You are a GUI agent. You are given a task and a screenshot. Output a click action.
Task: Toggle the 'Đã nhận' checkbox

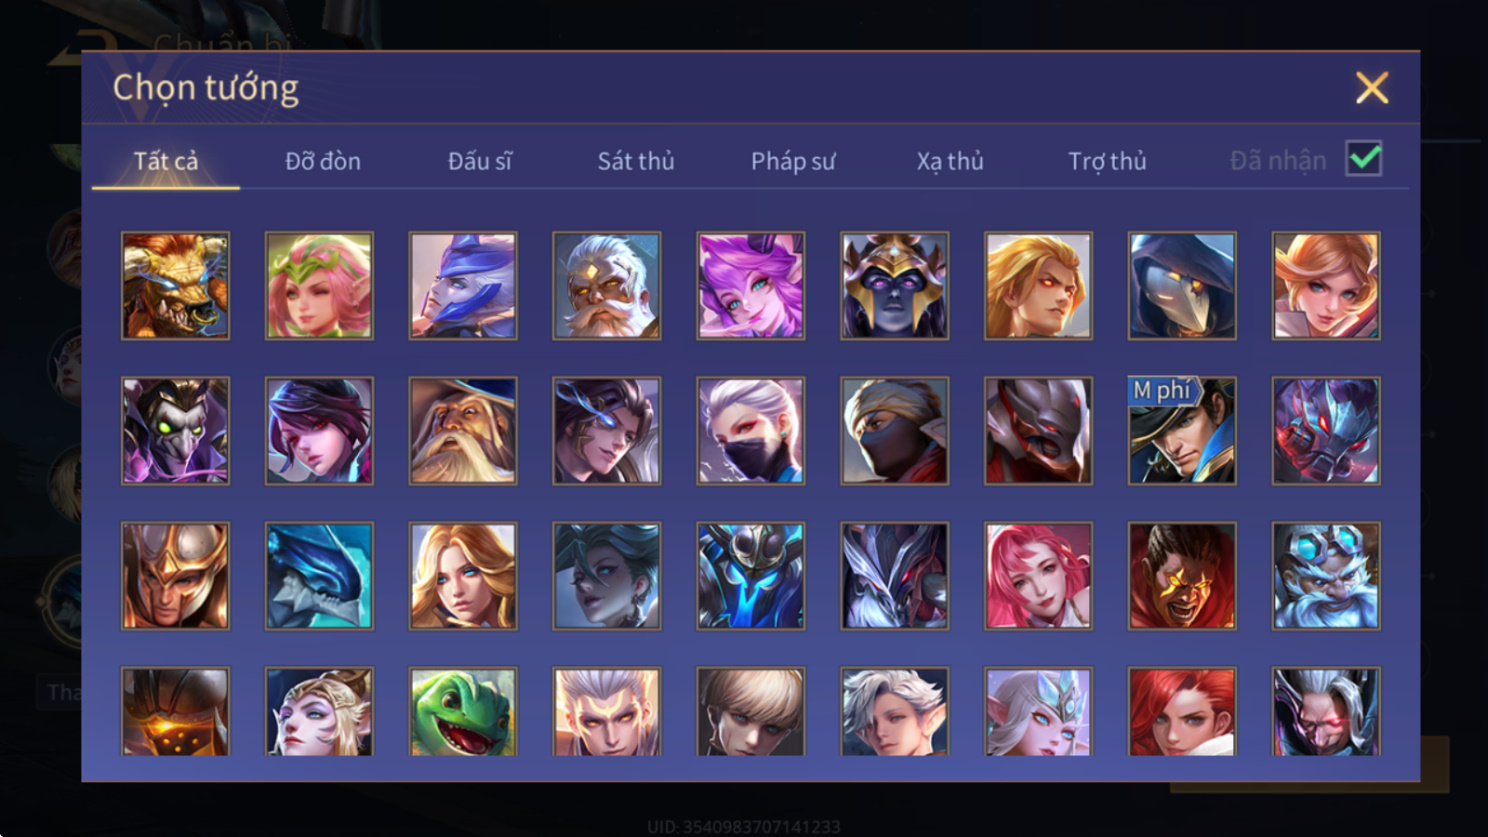pos(1364,159)
